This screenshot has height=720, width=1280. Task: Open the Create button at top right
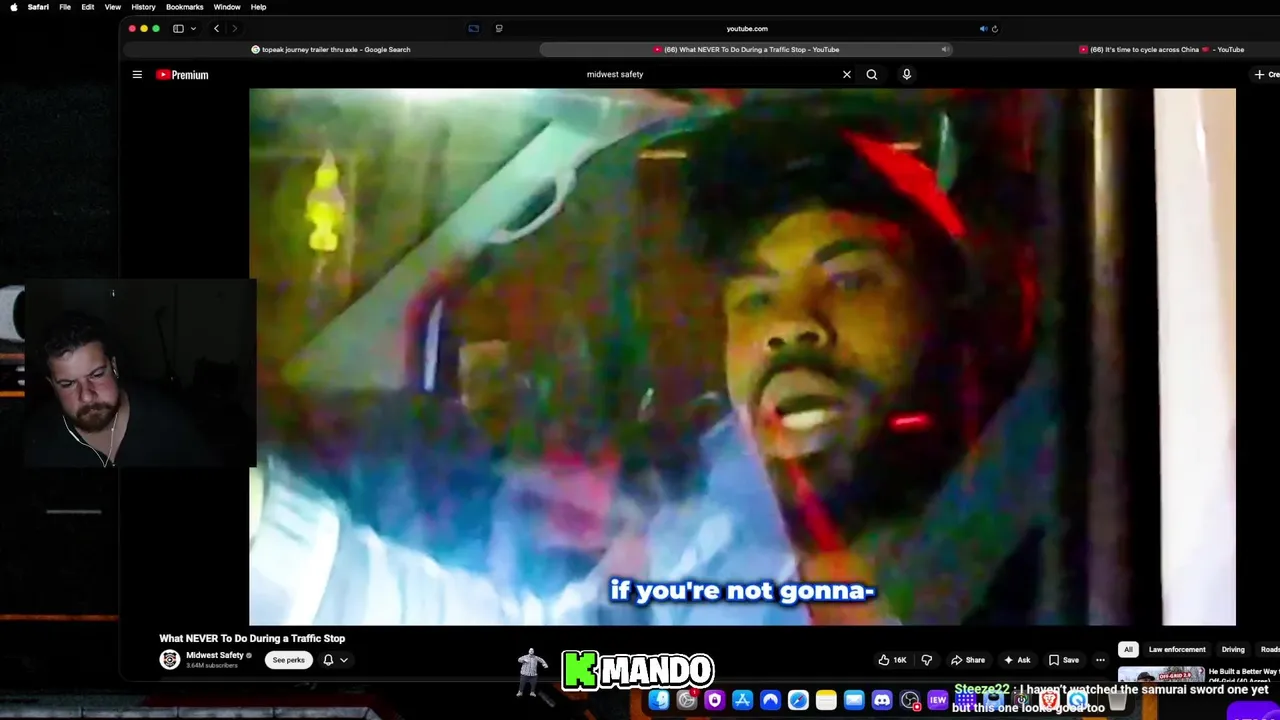tap(1266, 74)
